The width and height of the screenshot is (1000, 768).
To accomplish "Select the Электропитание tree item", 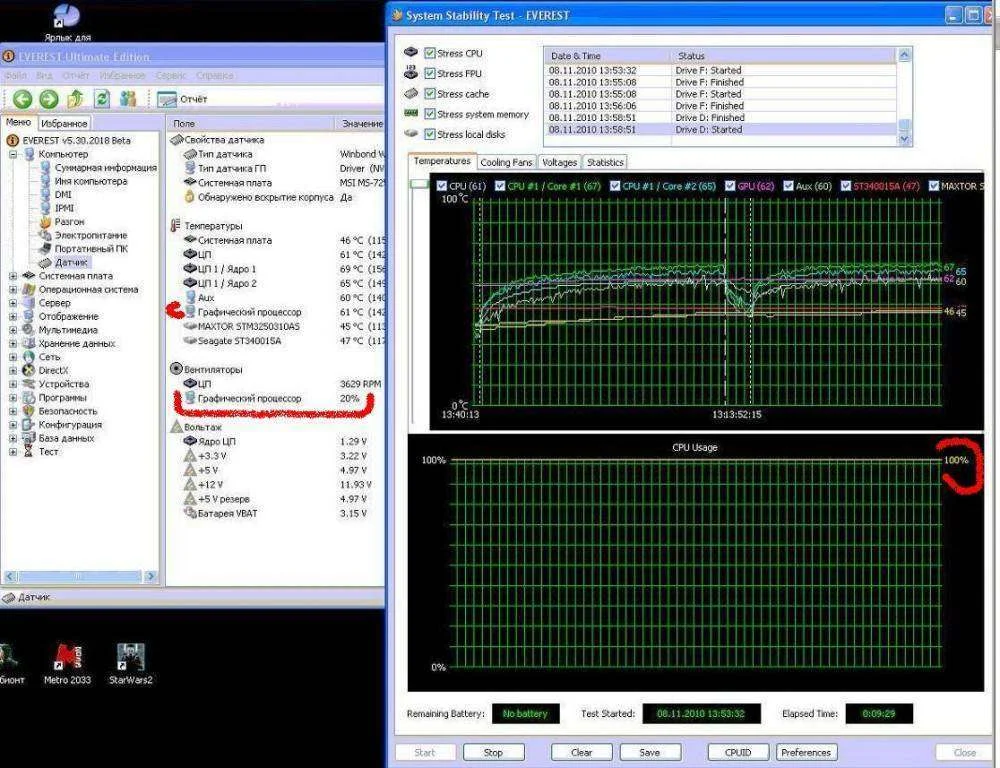I will [x=91, y=235].
